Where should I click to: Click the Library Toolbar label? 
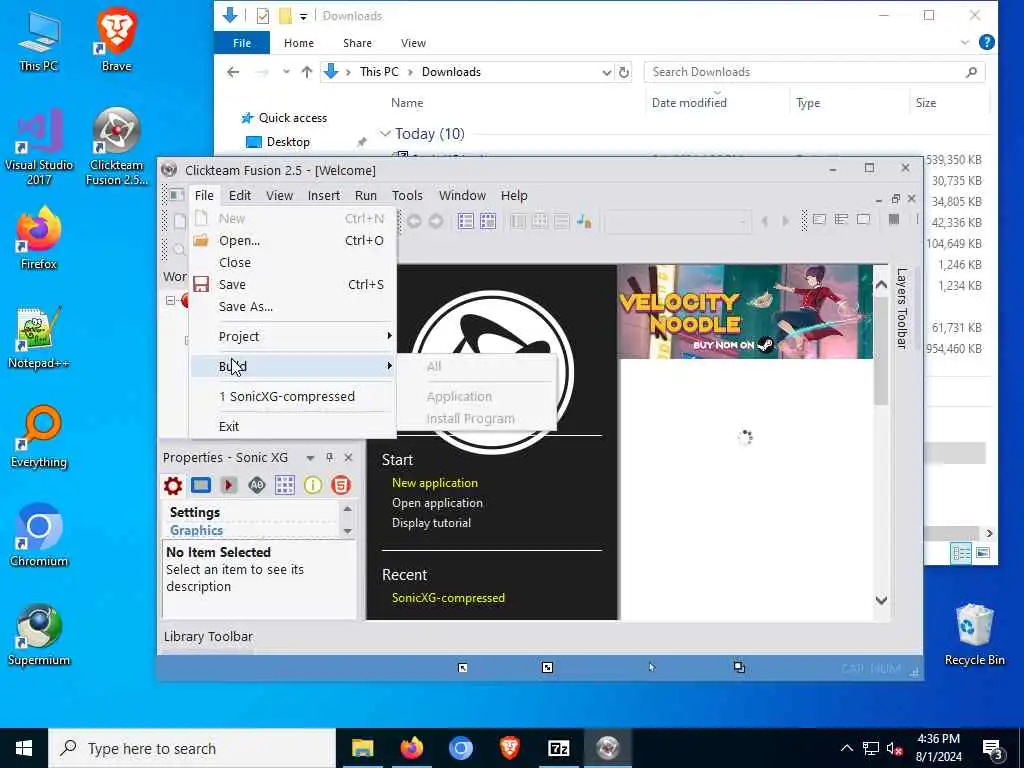click(x=208, y=637)
